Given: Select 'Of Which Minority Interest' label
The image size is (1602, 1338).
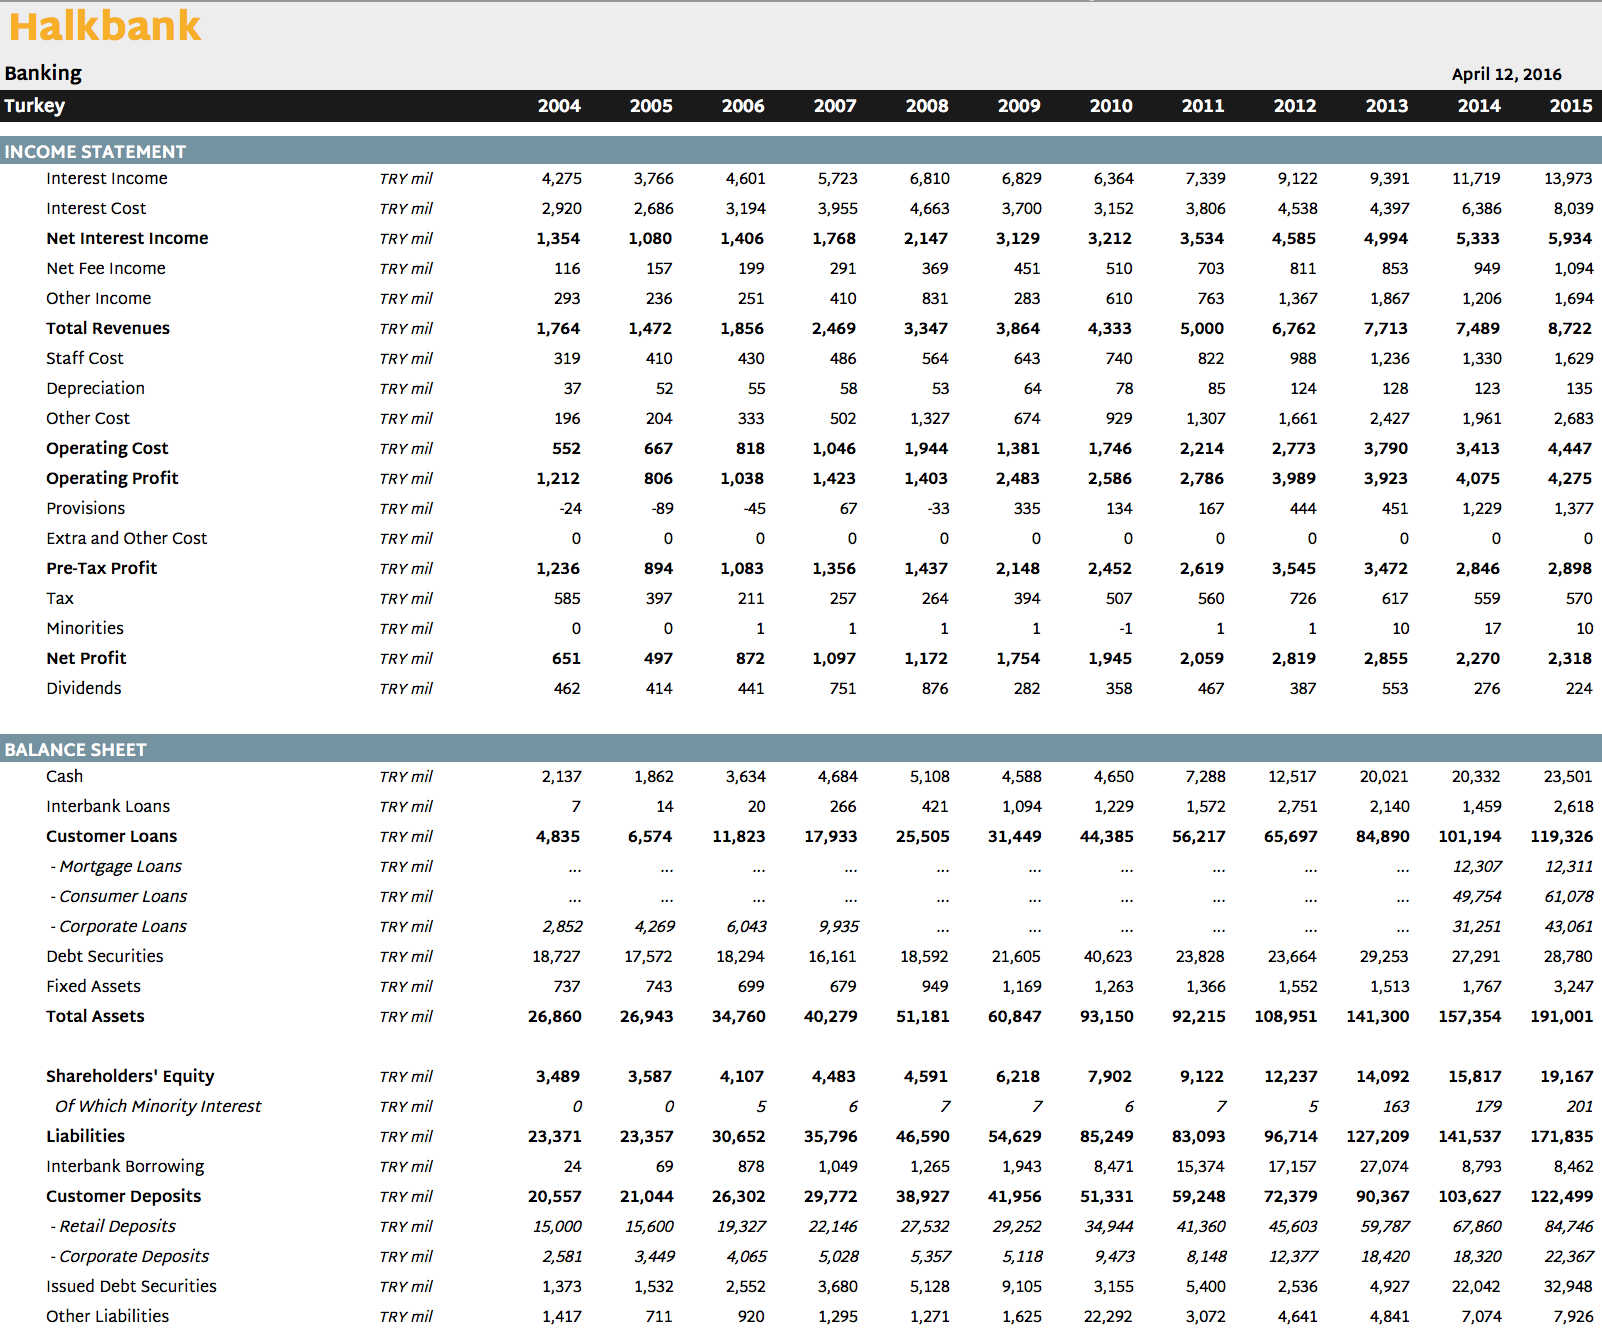Looking at the screenshot, I should [158, 1107].
